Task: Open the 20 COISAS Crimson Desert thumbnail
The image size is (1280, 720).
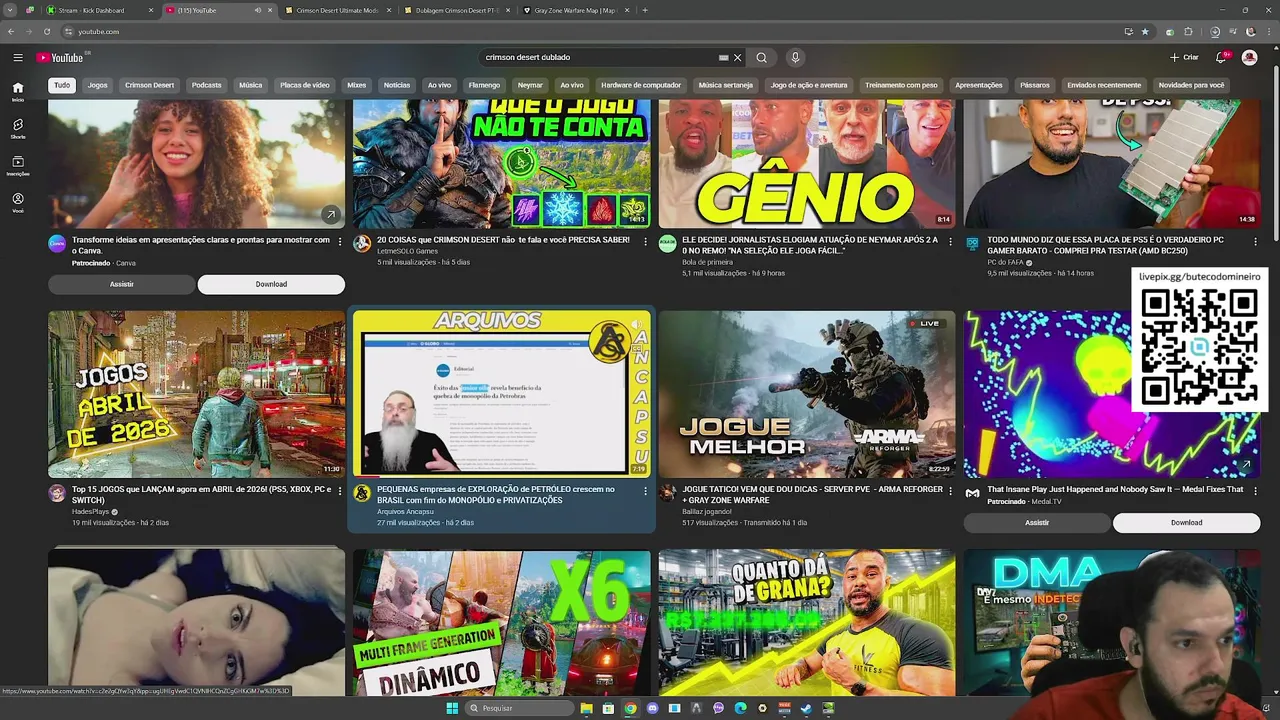Action: point(501,163)
